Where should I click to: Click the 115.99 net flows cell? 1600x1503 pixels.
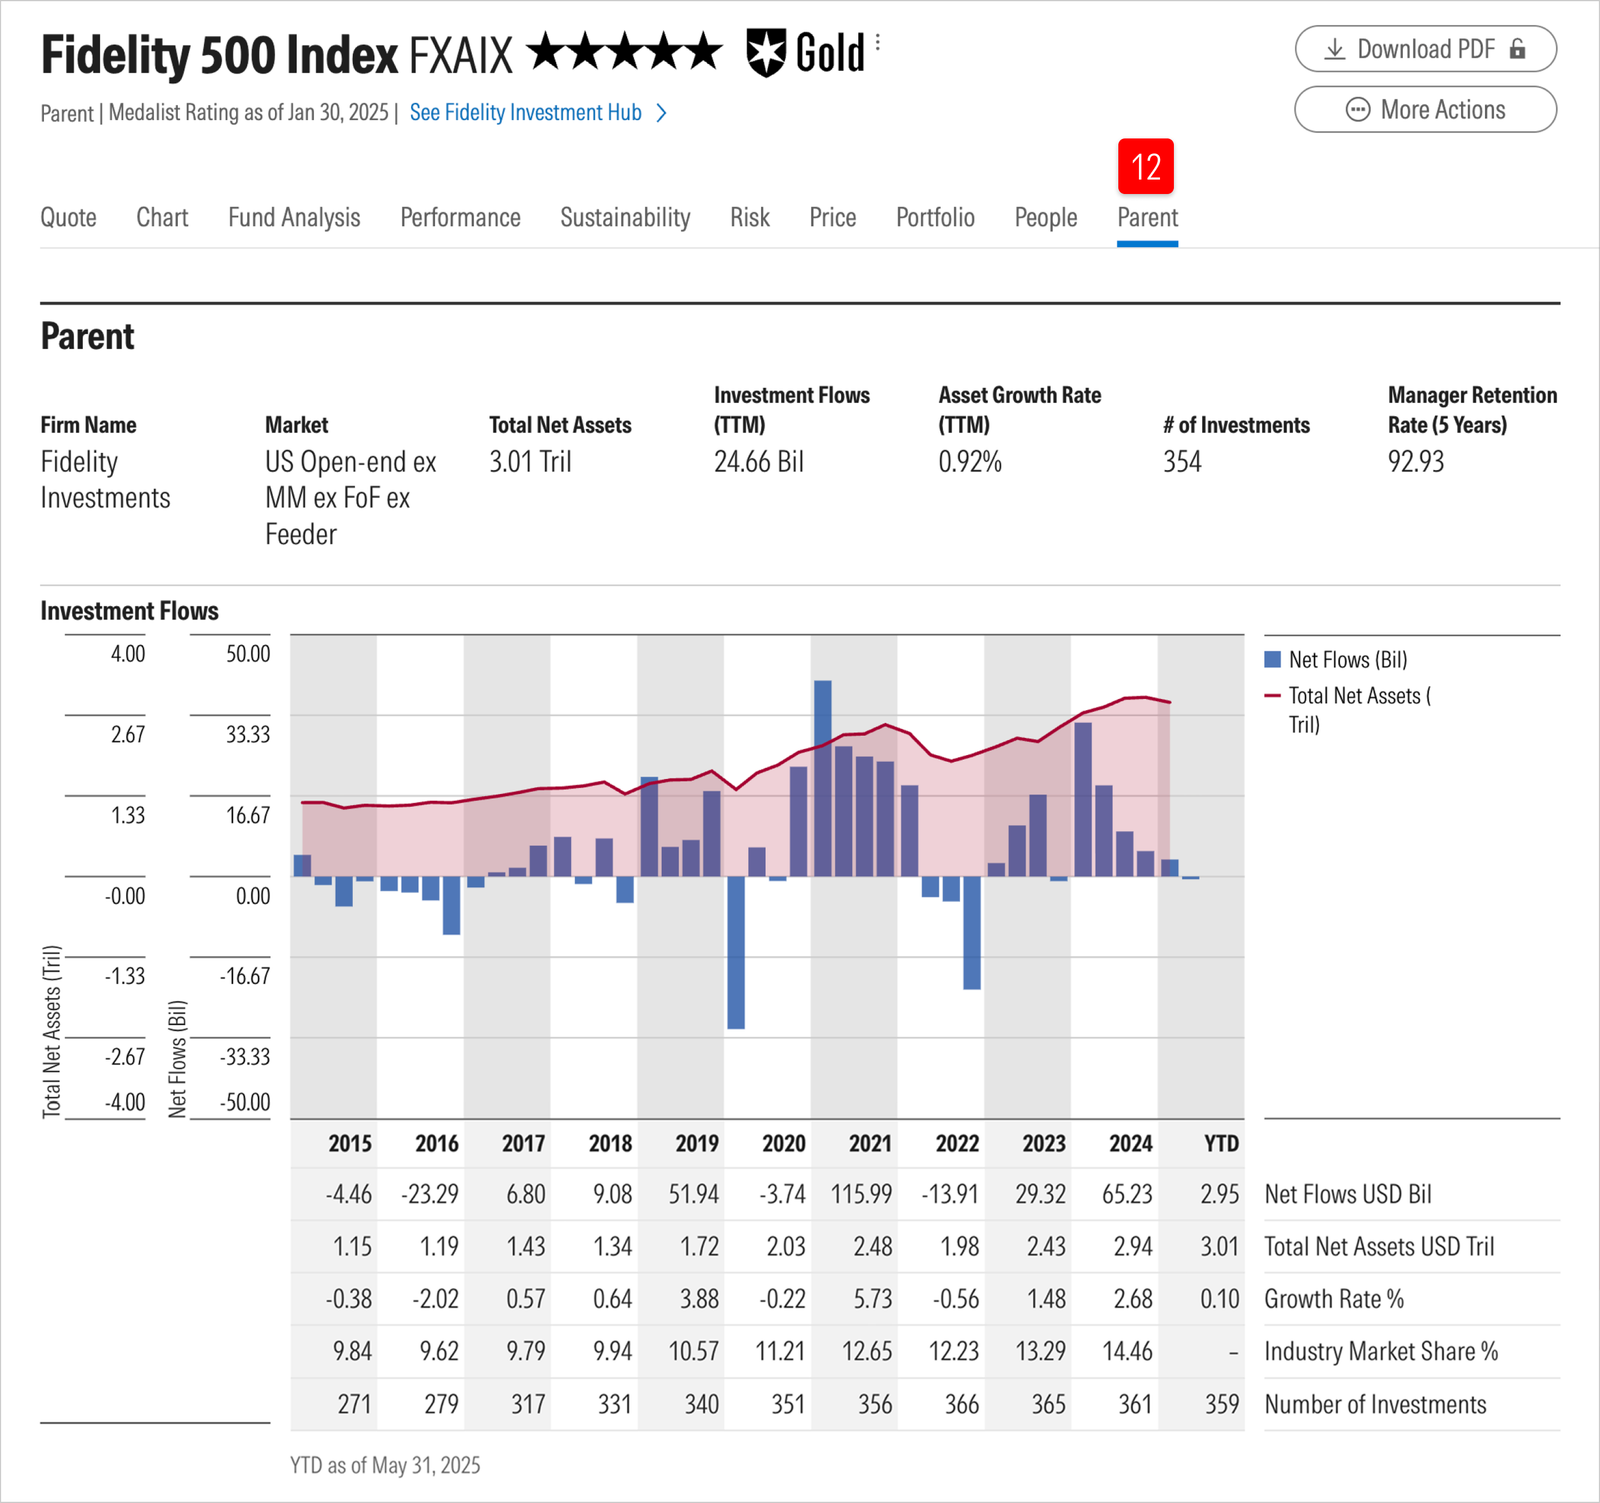tap(861, 1194)
